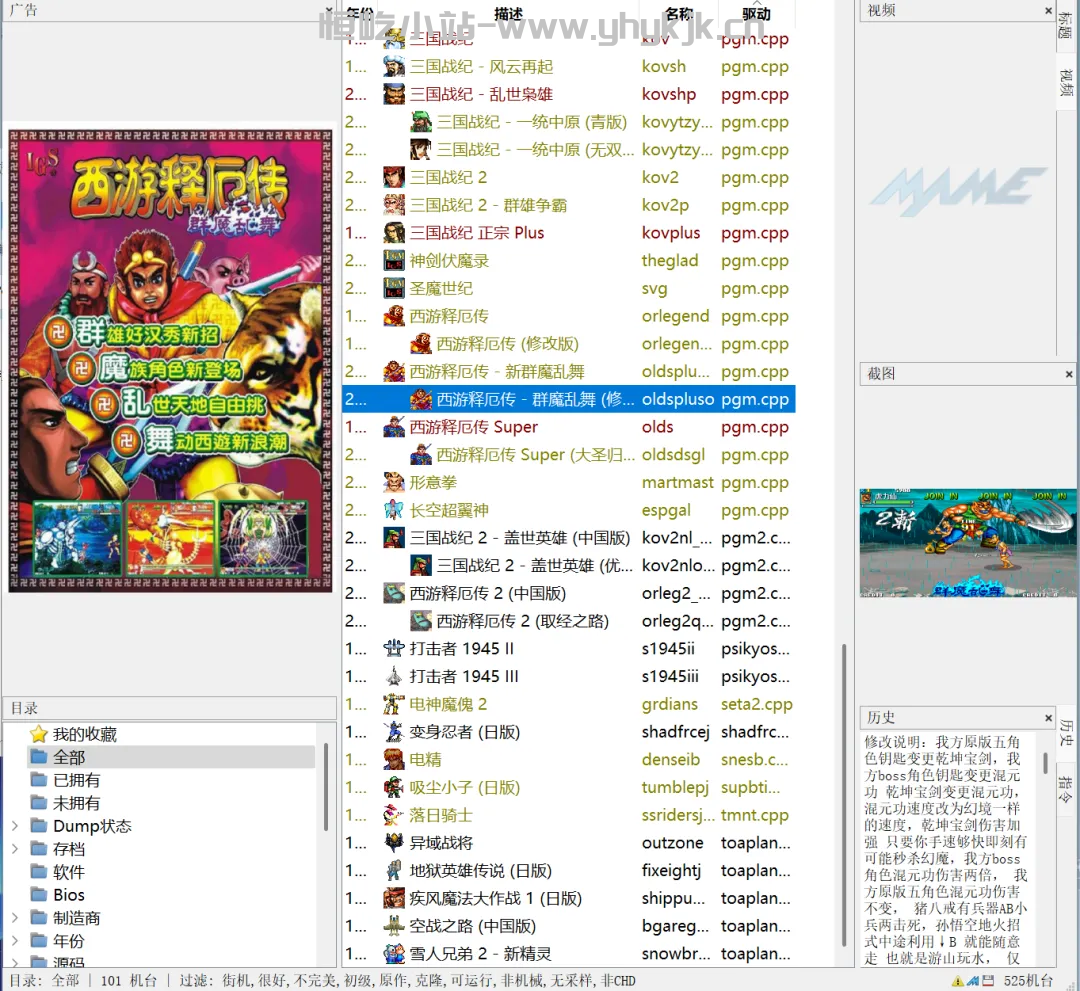Switch to the 标题 side tab
Image resolution: width=1080 pixels, height=991 pixels.
click(x=1066, y=25)
